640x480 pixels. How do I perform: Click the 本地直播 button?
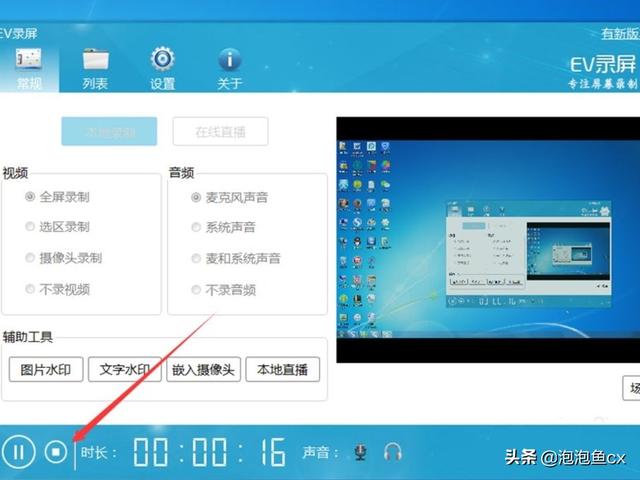(282, 370)
